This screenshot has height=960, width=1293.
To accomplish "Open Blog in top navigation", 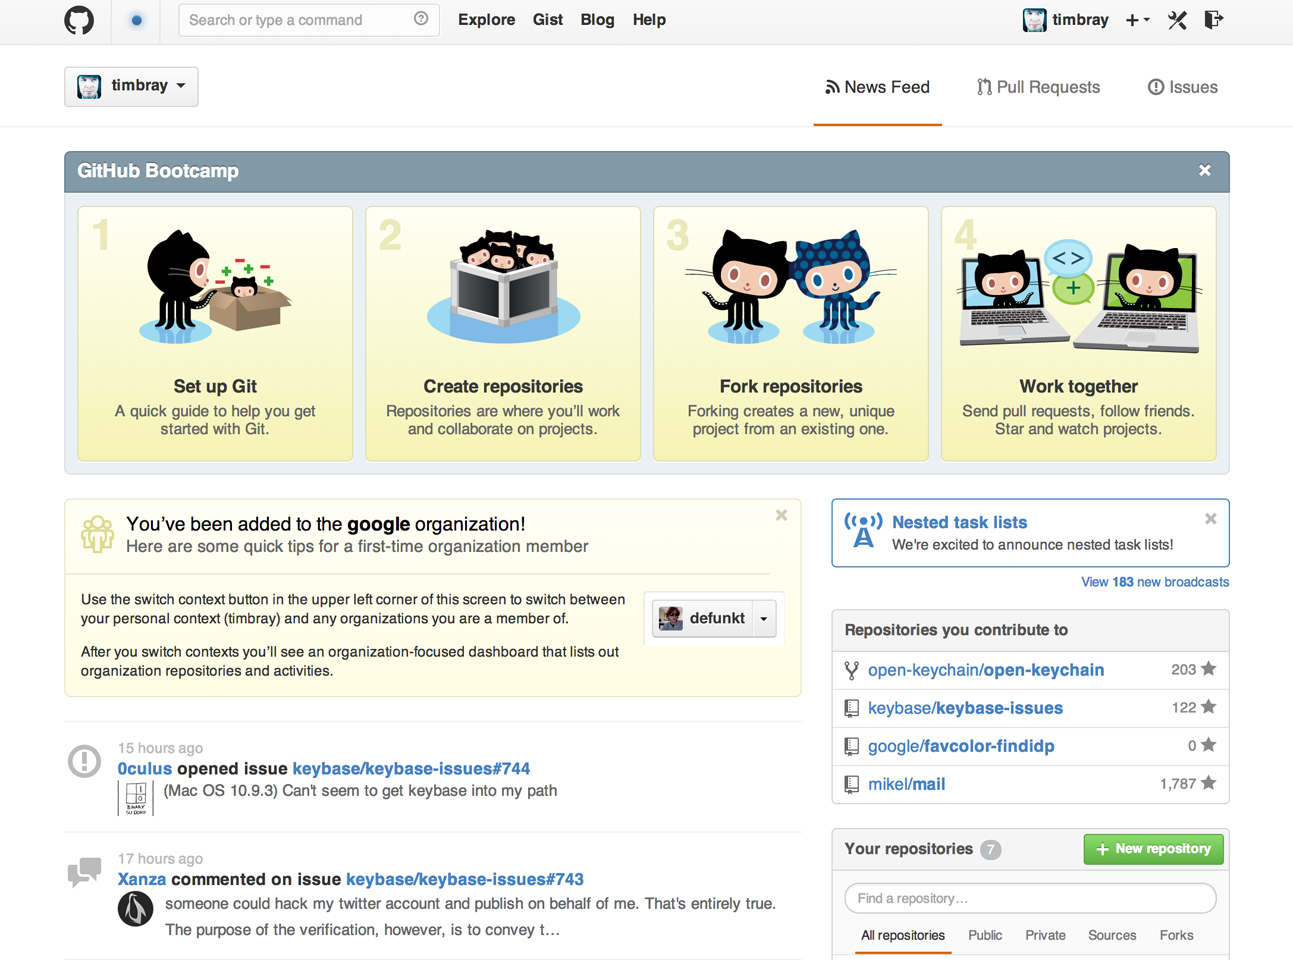I will point(598,20).
